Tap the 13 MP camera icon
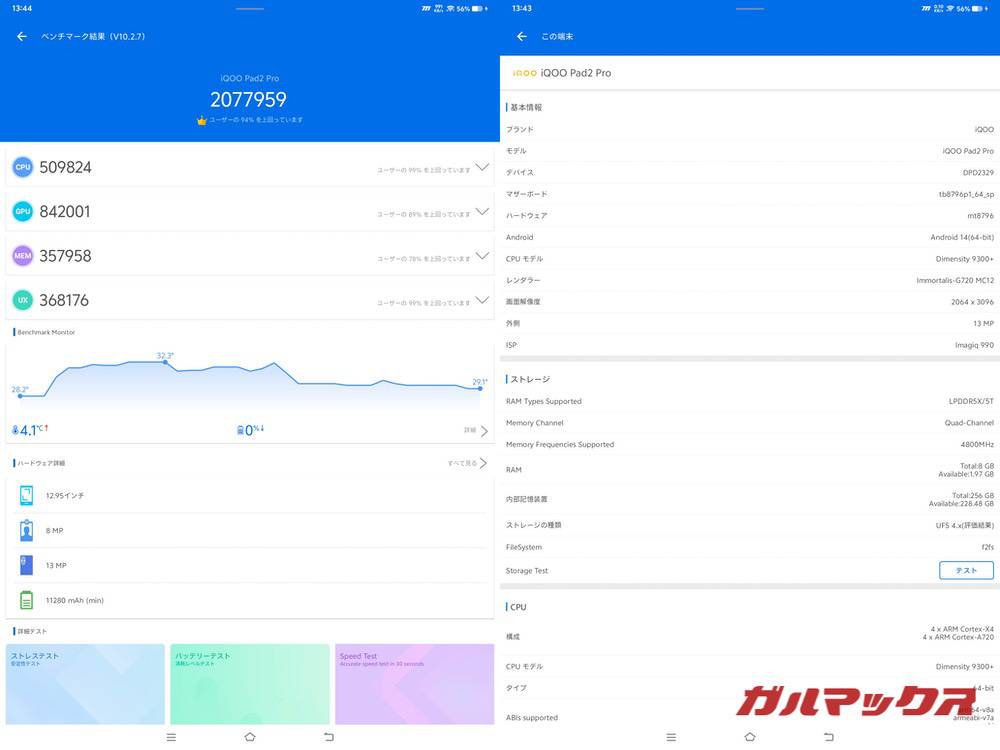This screenshot has height=750, width=1000. tap(27, 565)
